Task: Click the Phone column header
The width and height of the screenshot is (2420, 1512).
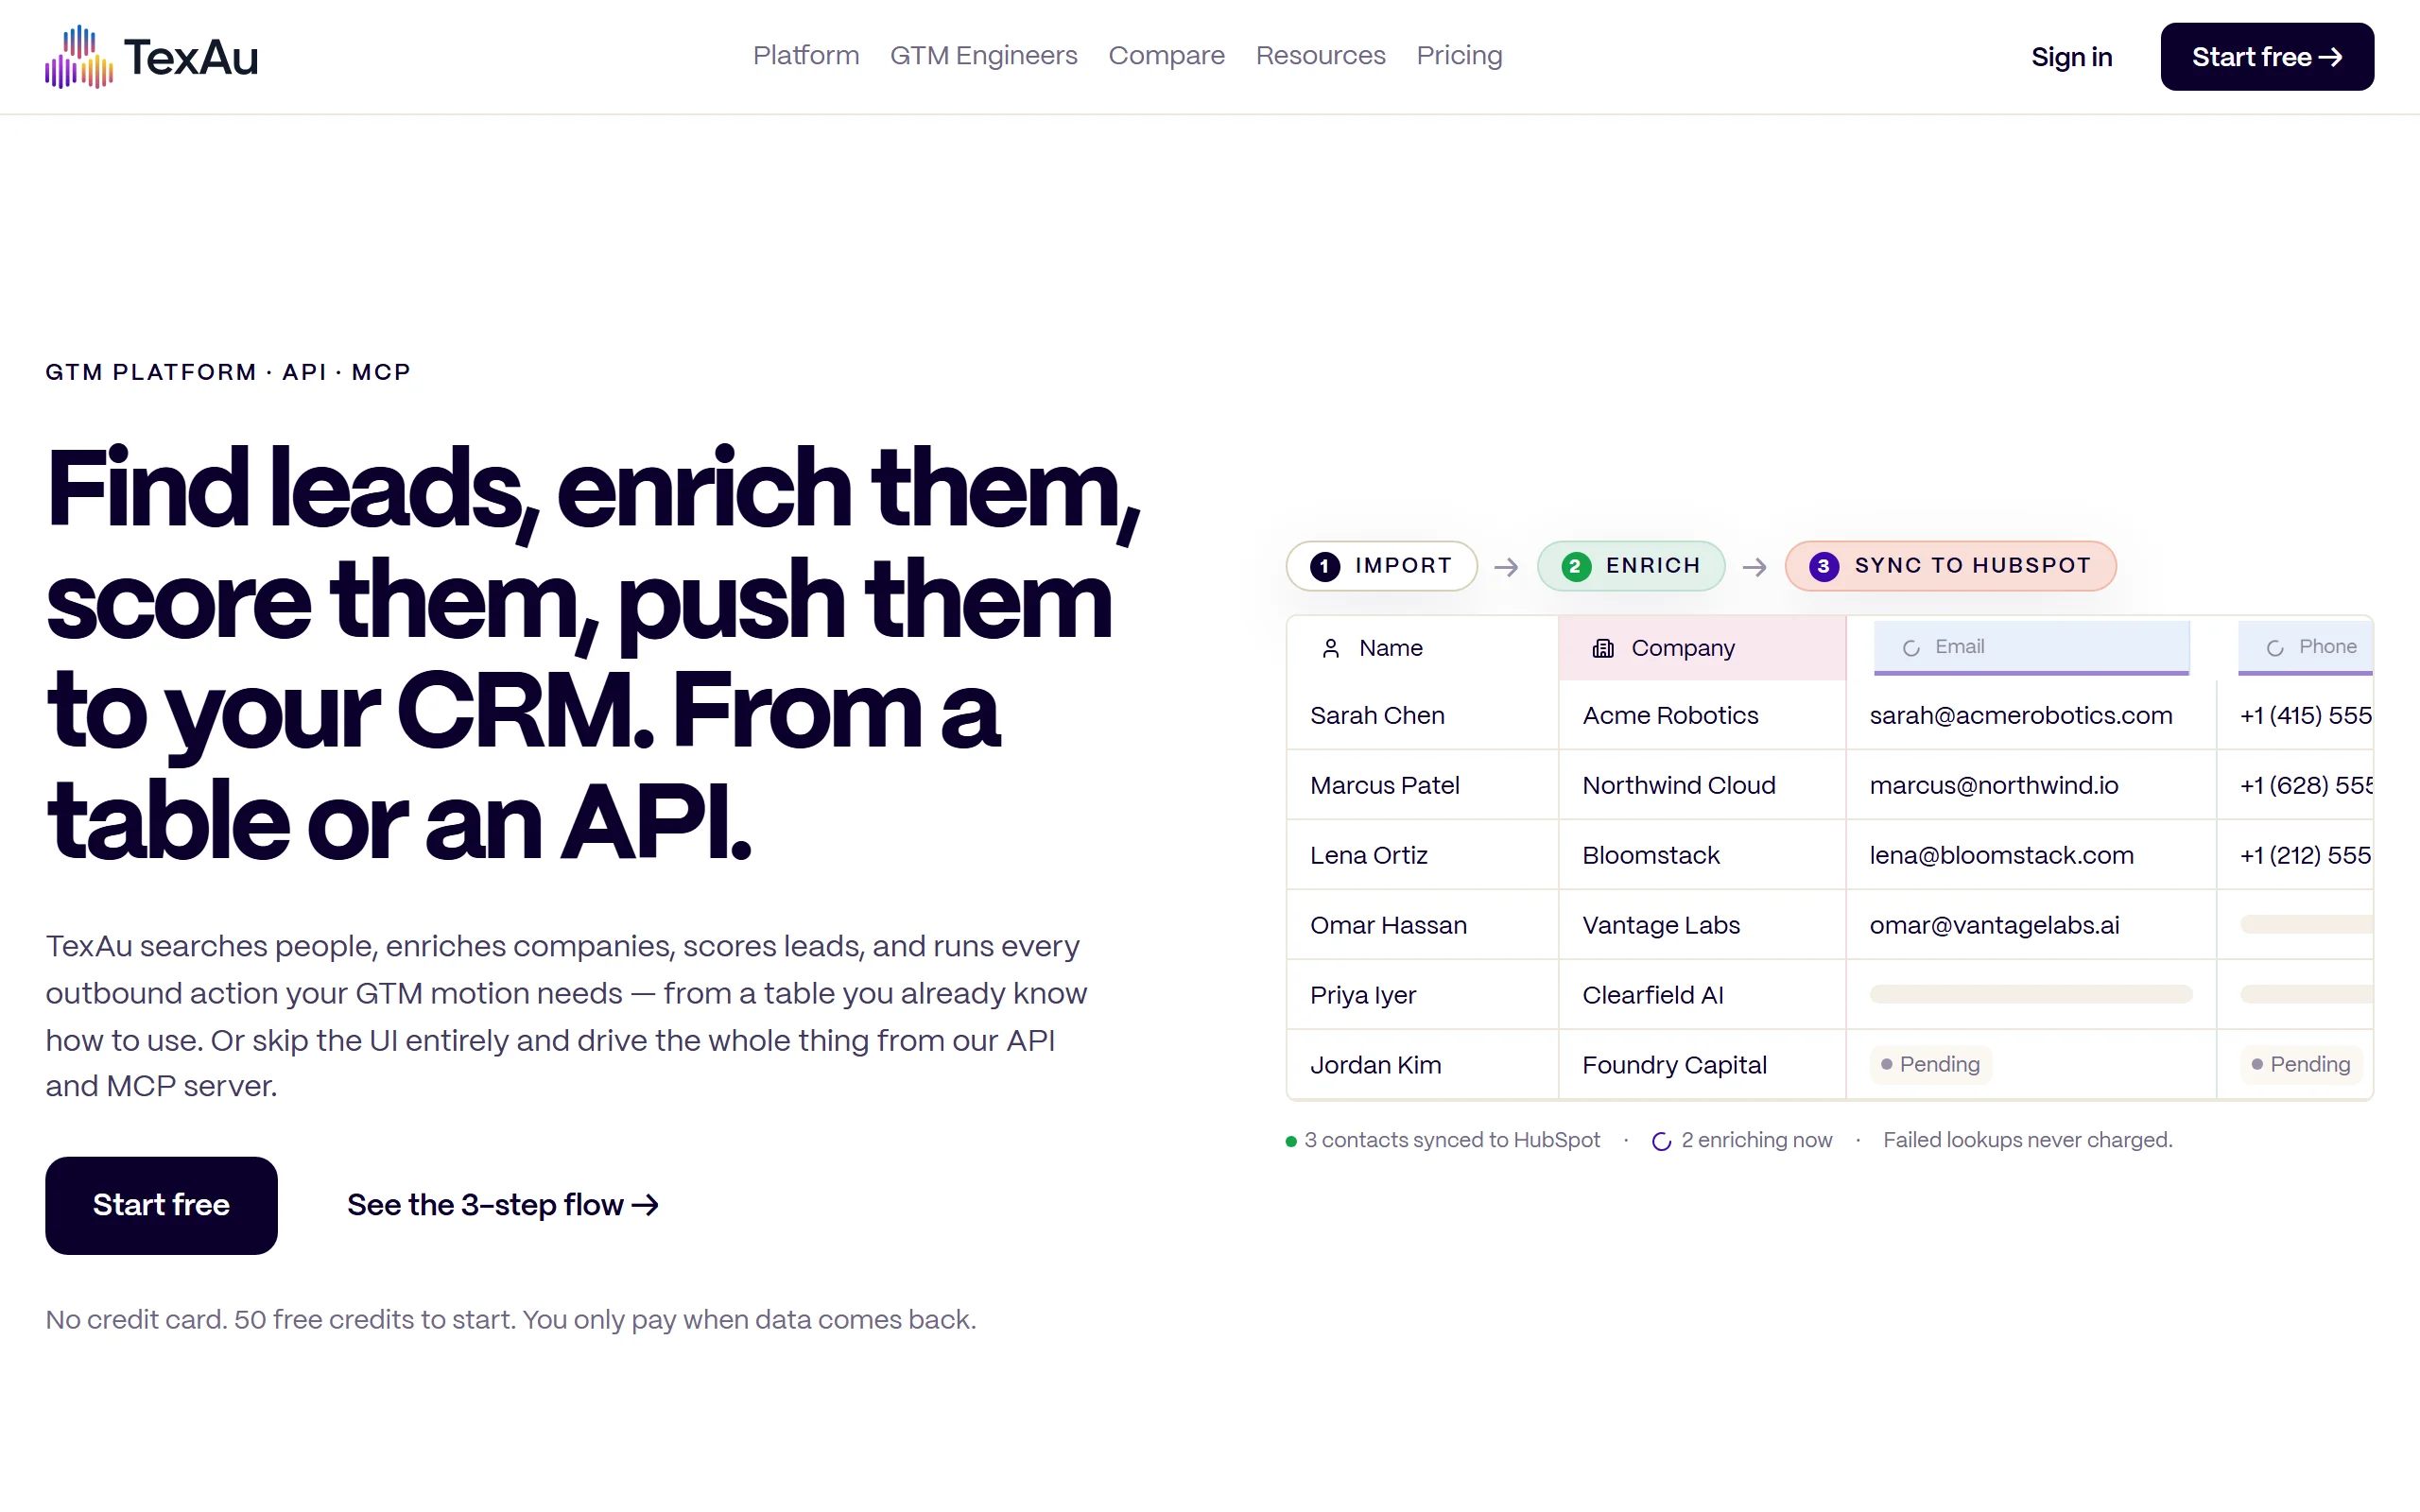Action: coord(2305,648)
